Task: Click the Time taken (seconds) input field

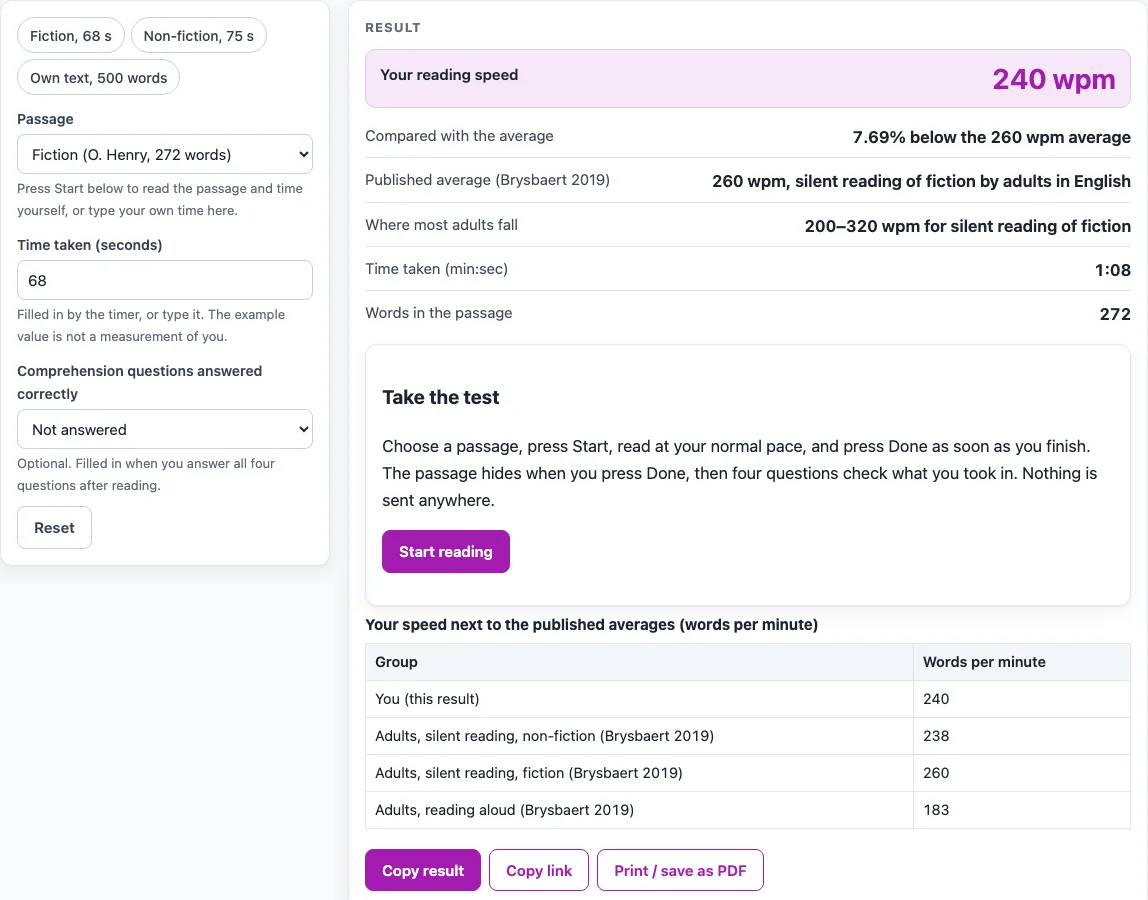Action: tap(165, 280)
